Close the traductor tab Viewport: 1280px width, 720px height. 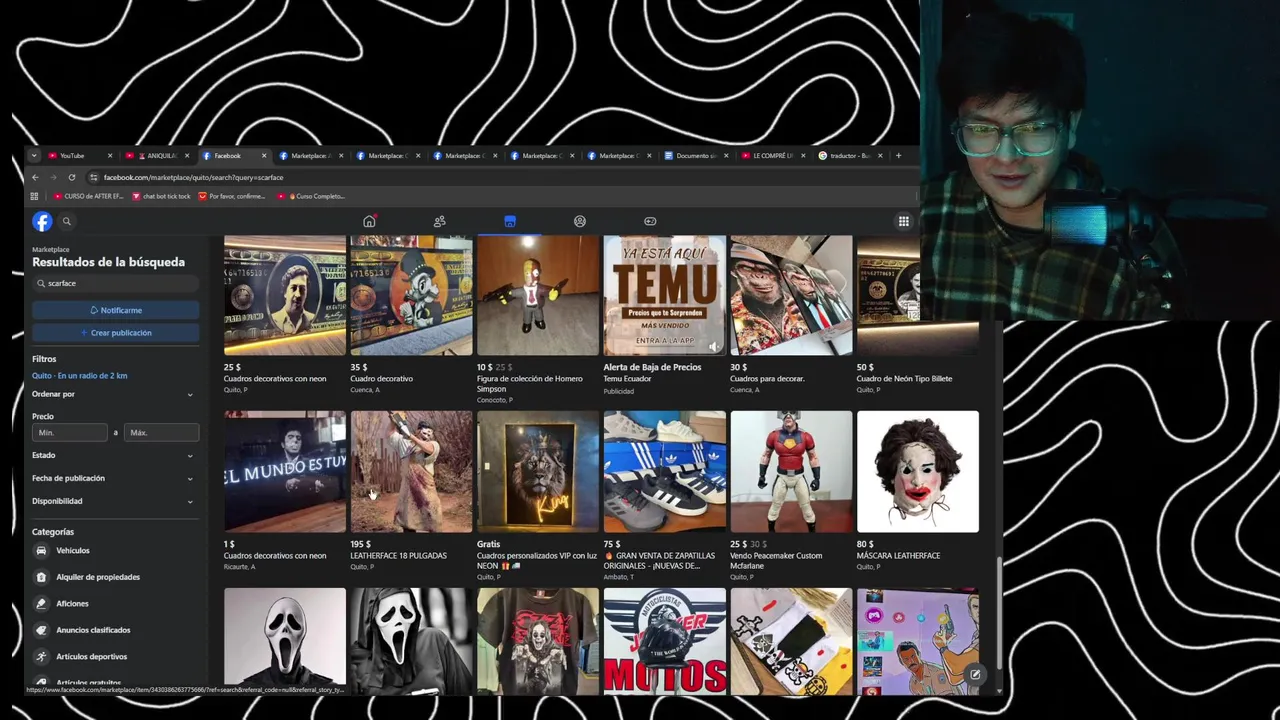point(880,155)
